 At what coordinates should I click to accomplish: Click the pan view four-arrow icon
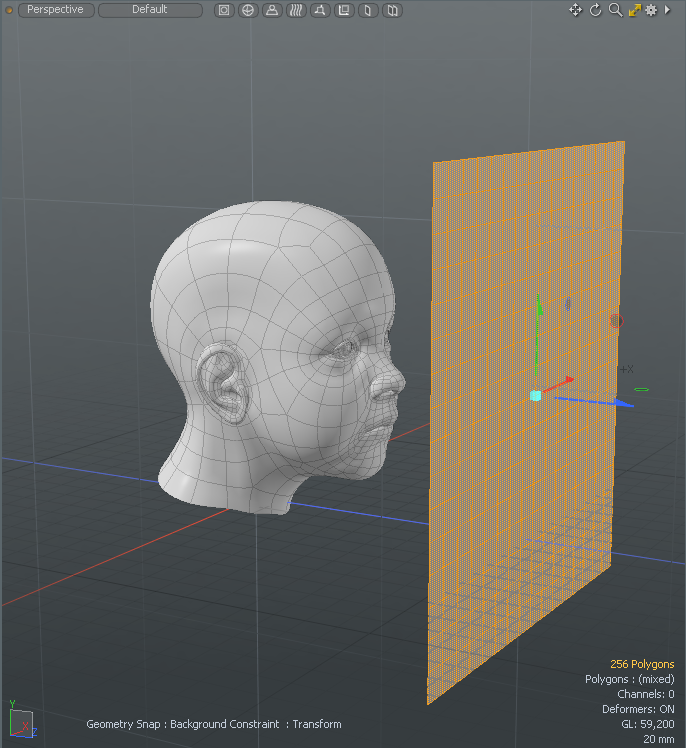[x=576, y=10]
